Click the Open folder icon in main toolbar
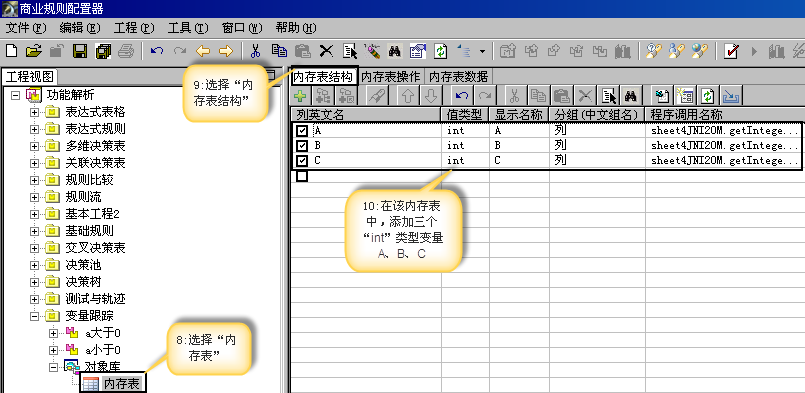 pos(33,51)
